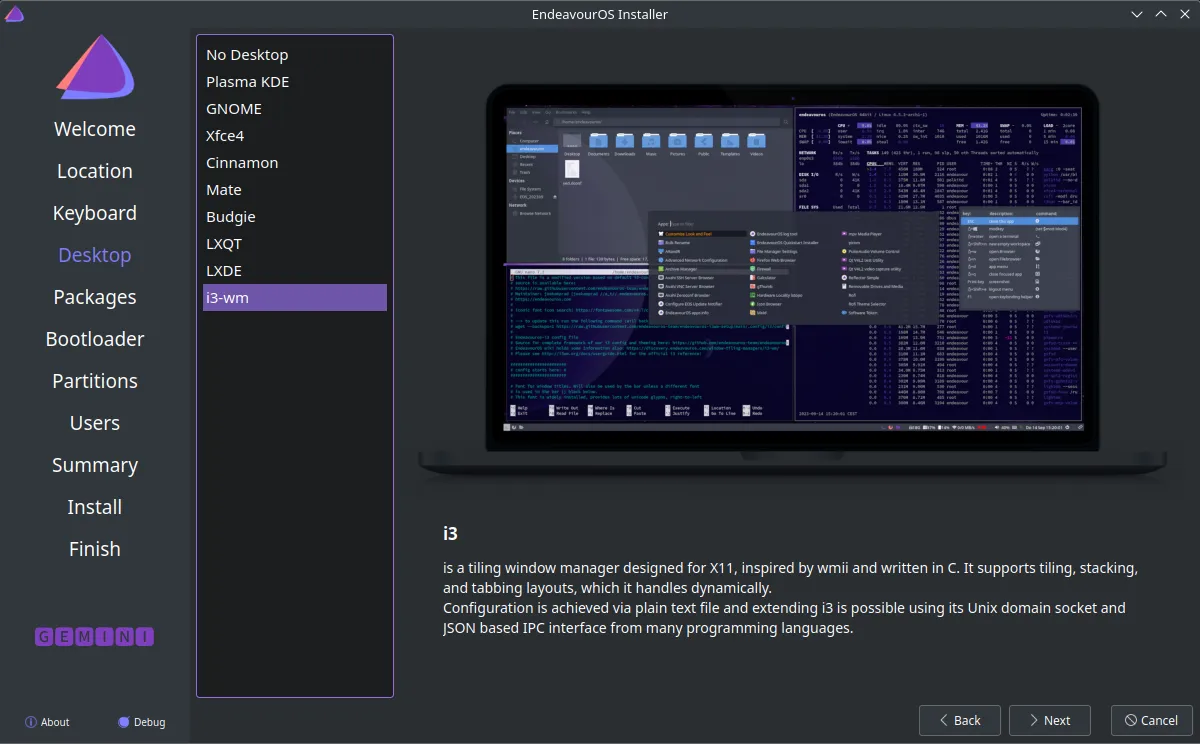The width and height of the screenshot is (1200, 744).
Task: Click the window title bar app icon
Action: (14, 14)
